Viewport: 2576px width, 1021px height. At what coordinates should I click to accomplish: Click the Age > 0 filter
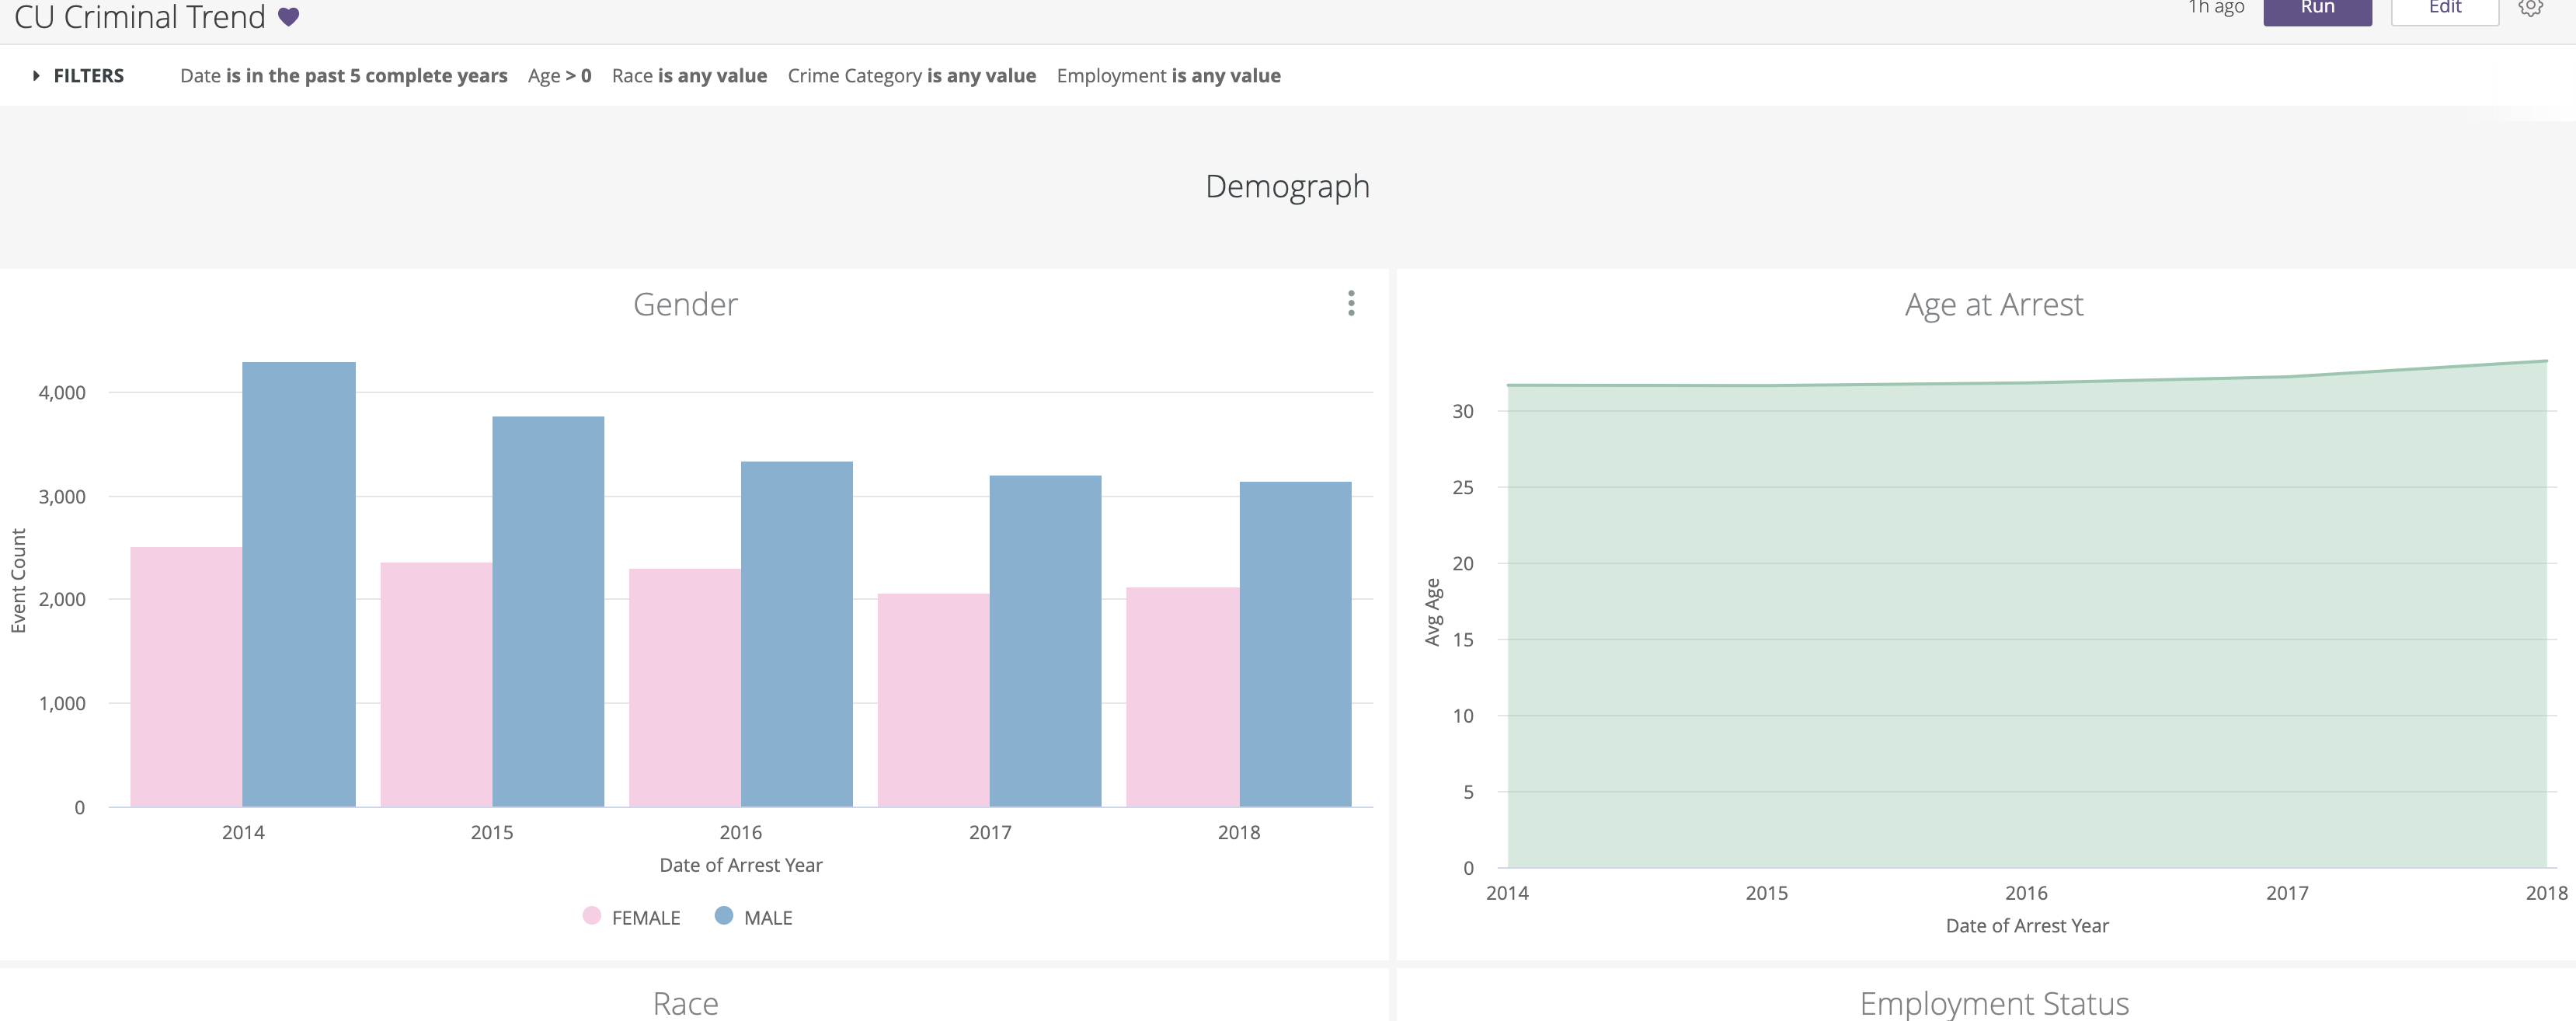pos(559,76)
